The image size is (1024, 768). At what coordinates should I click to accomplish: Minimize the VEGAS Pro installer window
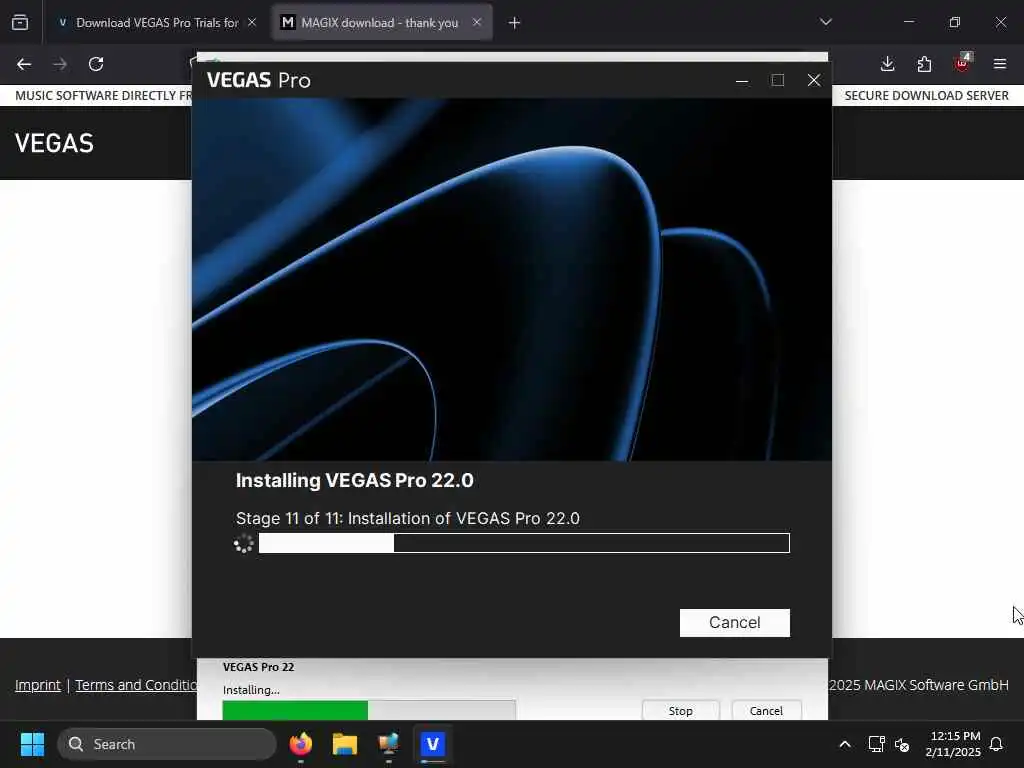coord(742,80)
